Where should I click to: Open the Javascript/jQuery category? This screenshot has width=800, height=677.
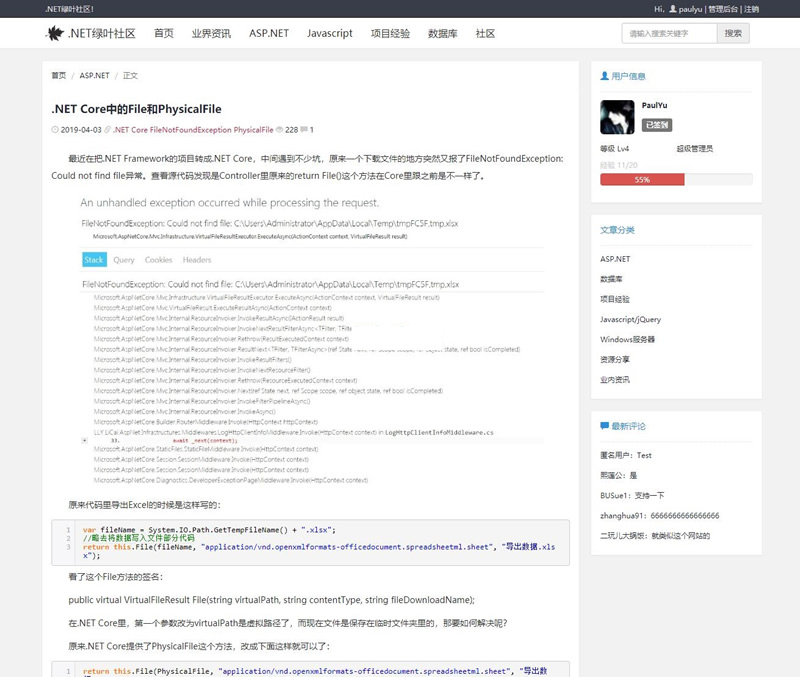(631, 319)
